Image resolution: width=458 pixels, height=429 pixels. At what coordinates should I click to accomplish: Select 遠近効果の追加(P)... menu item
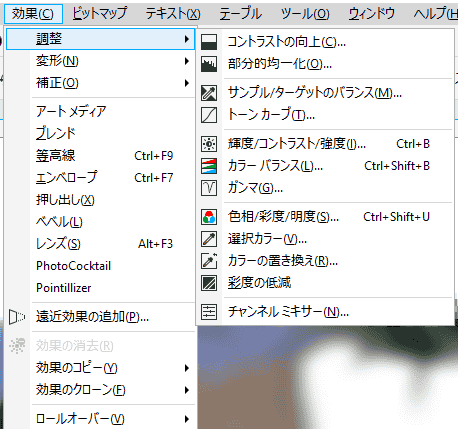pyautogui.click(x=100, y=317)
